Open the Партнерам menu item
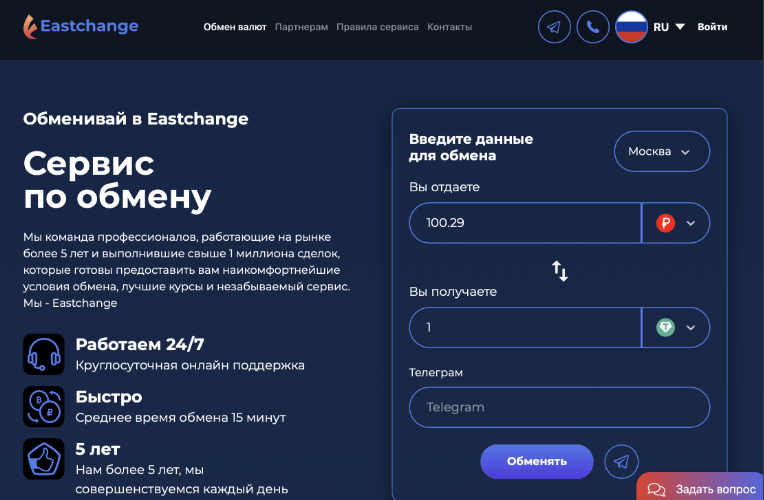The image size is (764, 500). 301,27
